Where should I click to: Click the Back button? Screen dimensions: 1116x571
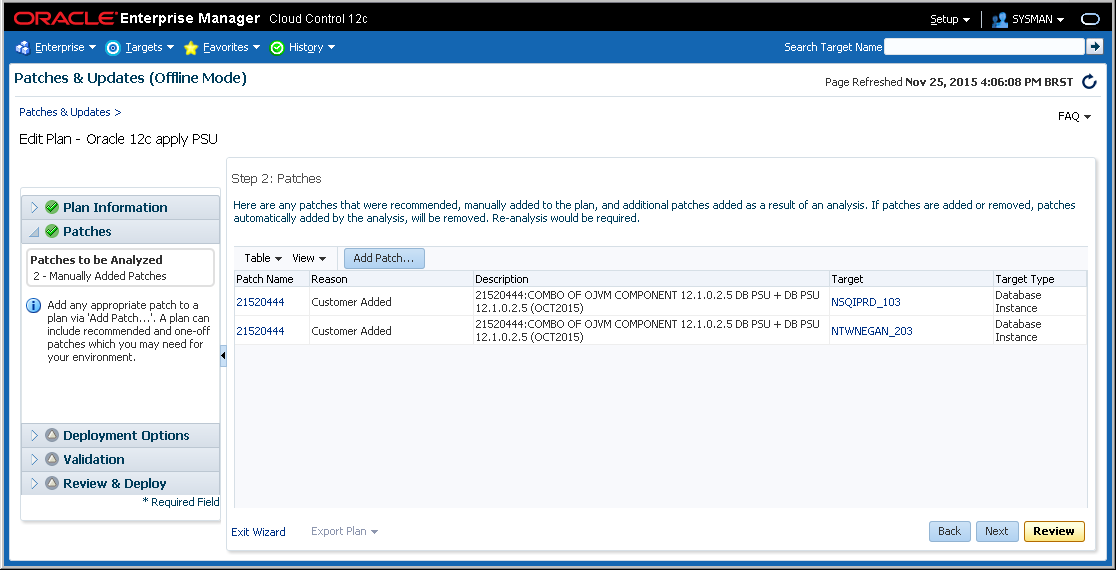pyautogui.click(x=949, y=531)
